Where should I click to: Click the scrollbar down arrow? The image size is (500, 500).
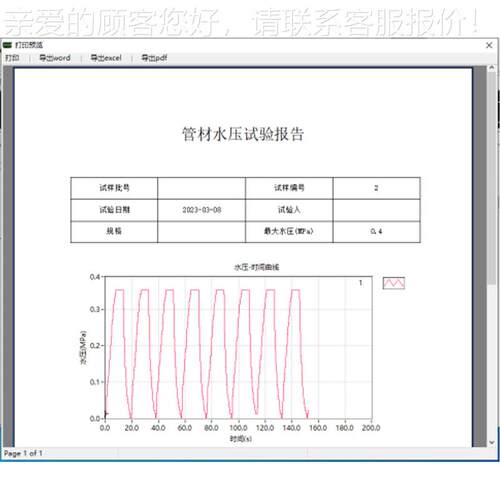coord(492,442)
